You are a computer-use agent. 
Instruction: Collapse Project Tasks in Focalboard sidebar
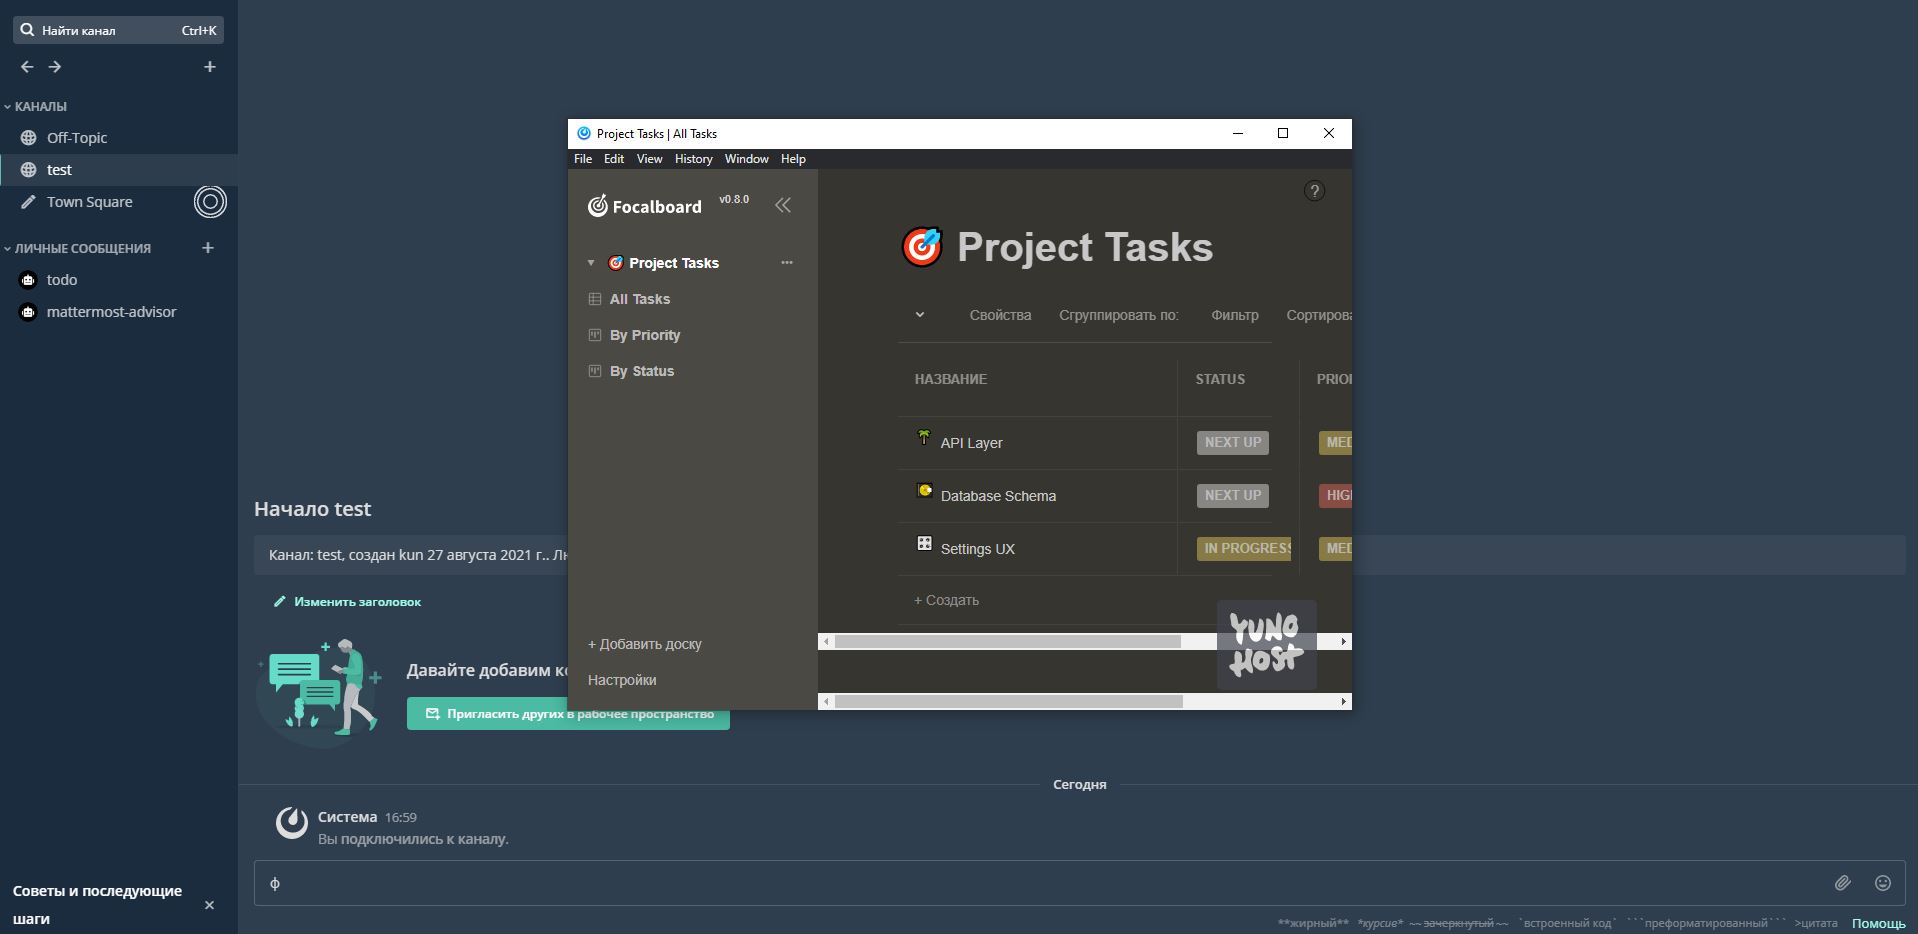click(590, 262)
